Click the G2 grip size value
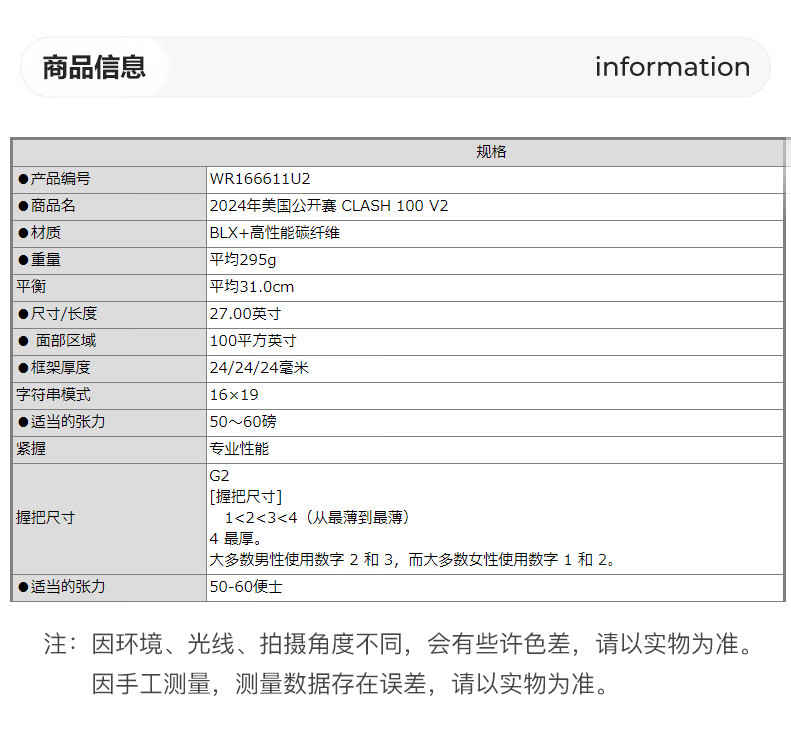 tap(220, 476)
